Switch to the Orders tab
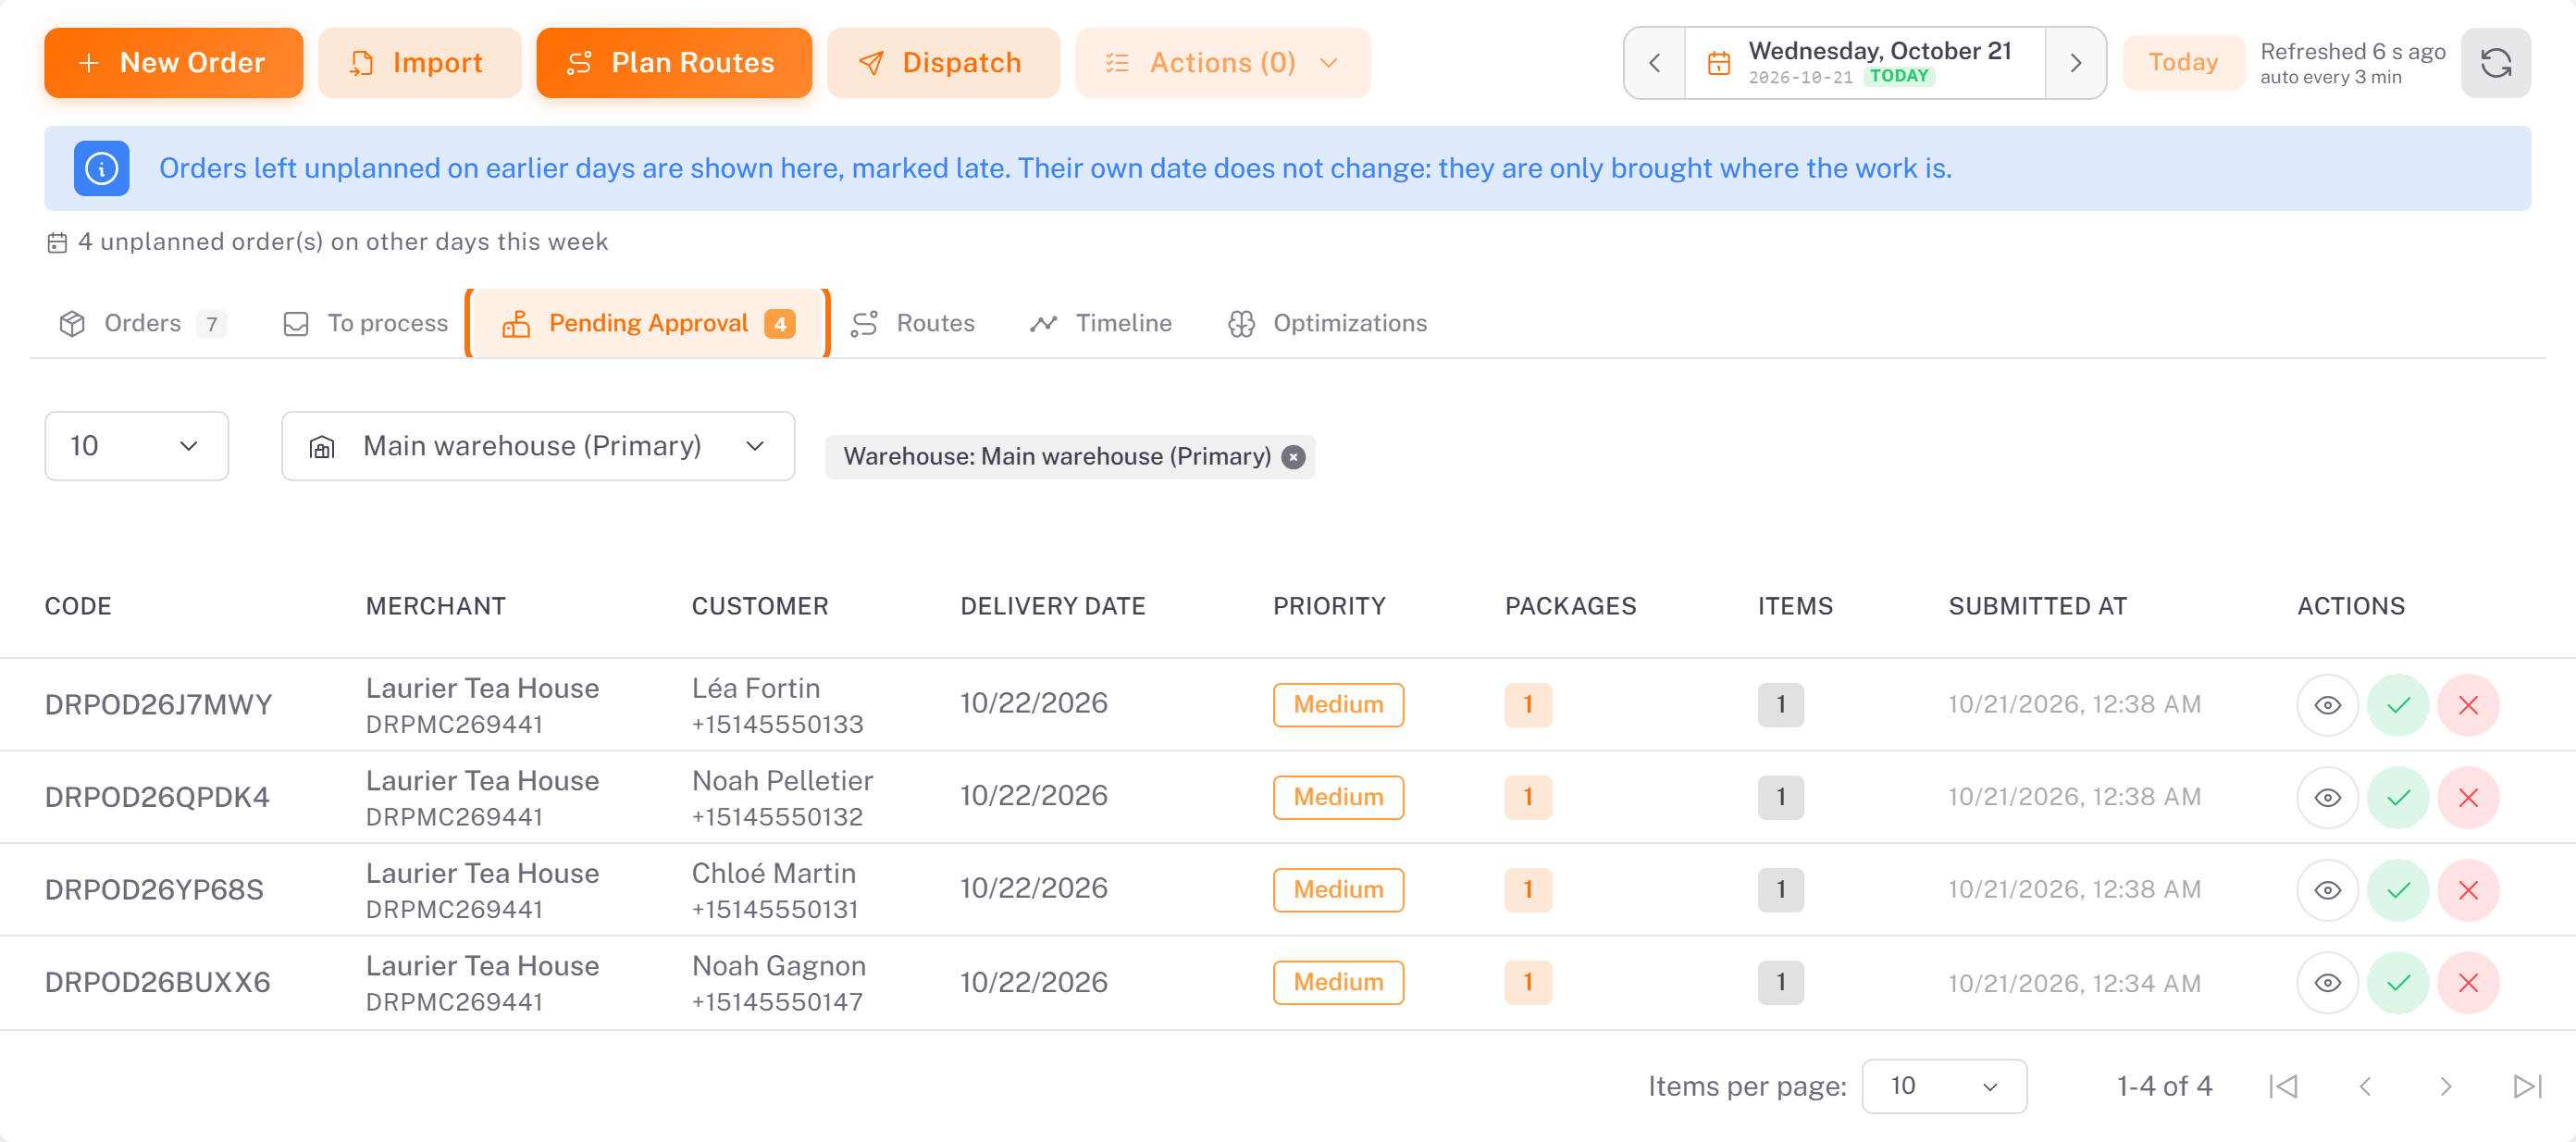The width and height of the screenshot is (2576, 1142). [x=143, y=323]
